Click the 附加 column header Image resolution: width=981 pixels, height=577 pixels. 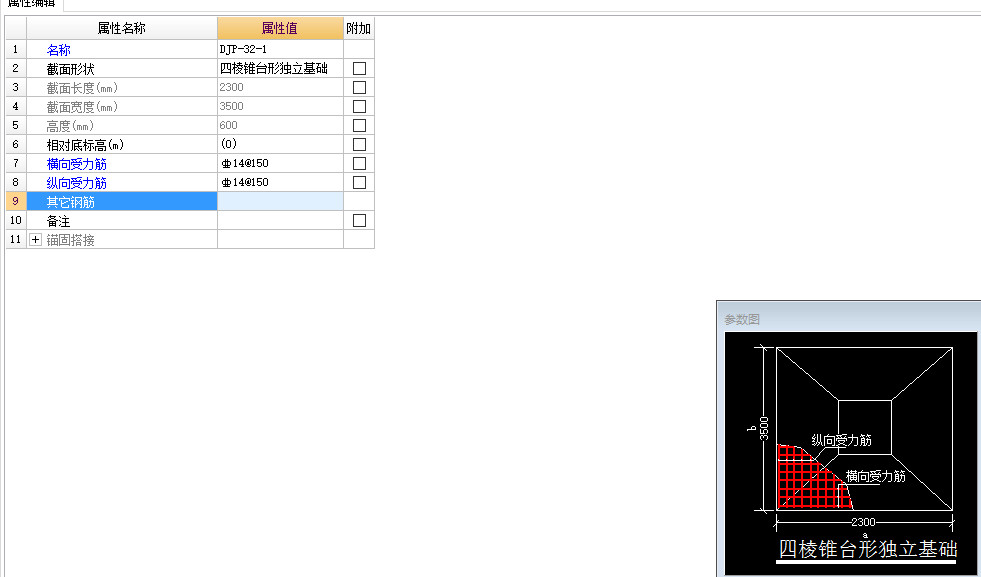pos(358,28)
